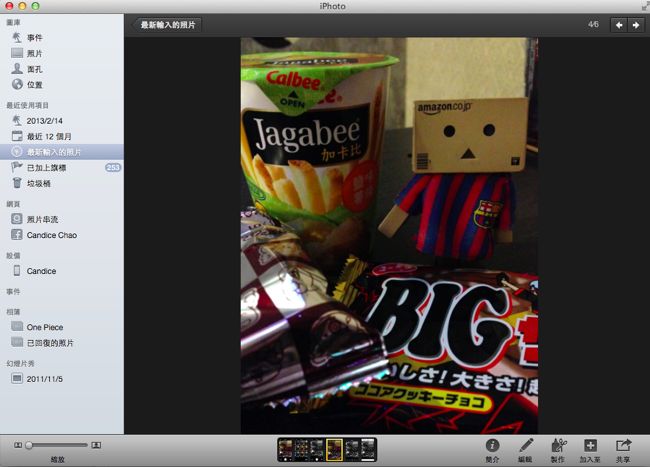Click the 網頁 section header
Image resolution: width=650 pixels, height=467 pixels.
13,204
